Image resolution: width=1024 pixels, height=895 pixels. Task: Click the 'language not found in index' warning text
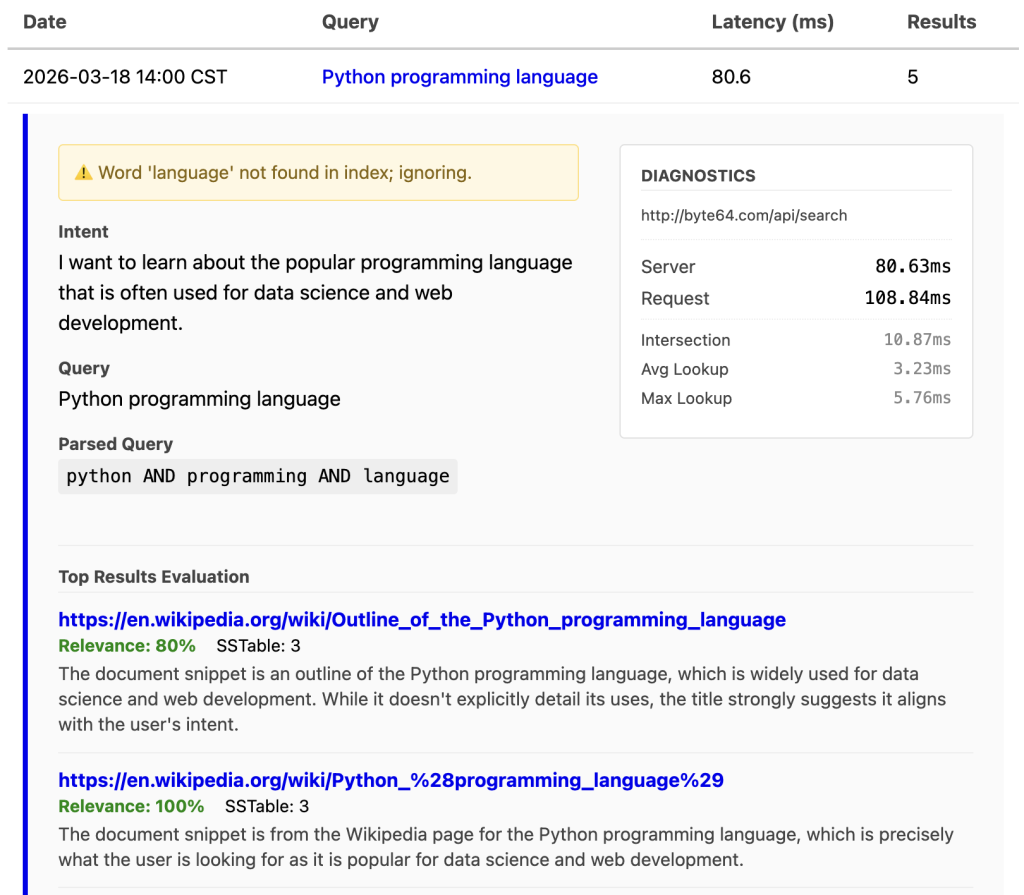click(x=284, y=173)
